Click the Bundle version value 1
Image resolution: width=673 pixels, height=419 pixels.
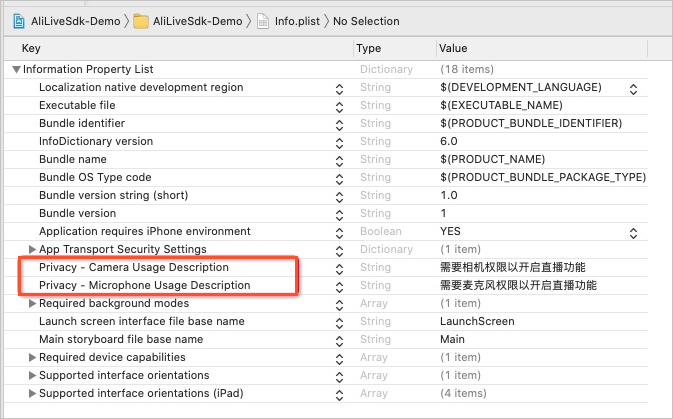[443, 213]
